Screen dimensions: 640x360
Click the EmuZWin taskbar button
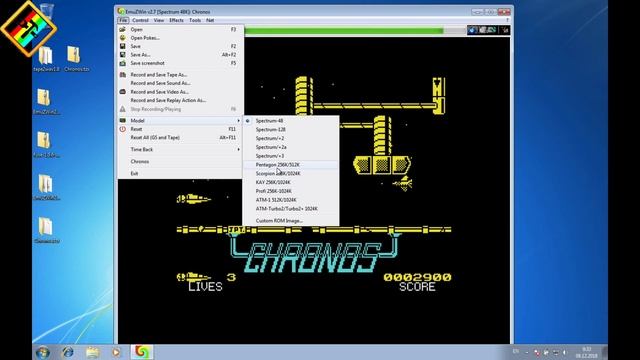[x=142, y=352]
